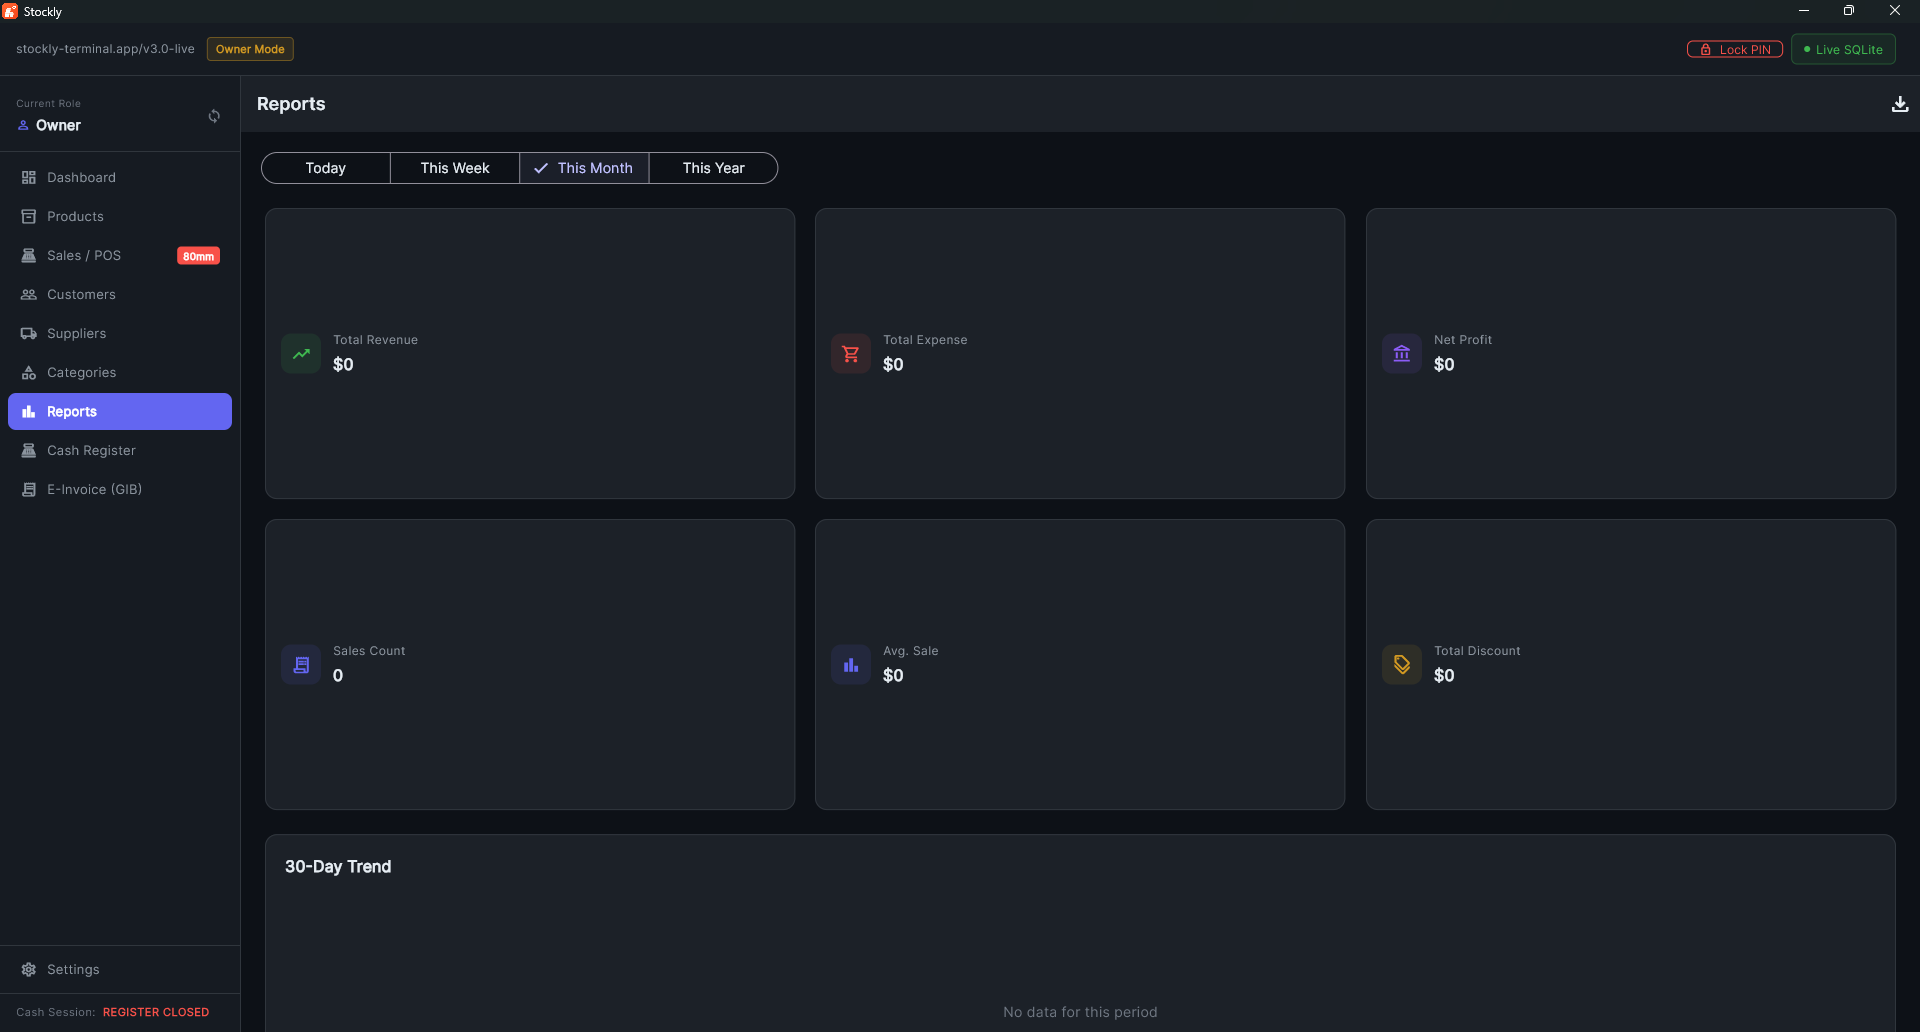This screenshot has height=1032, width=1920.
Task: Navigate to Customers
Action: coord(120,294)
